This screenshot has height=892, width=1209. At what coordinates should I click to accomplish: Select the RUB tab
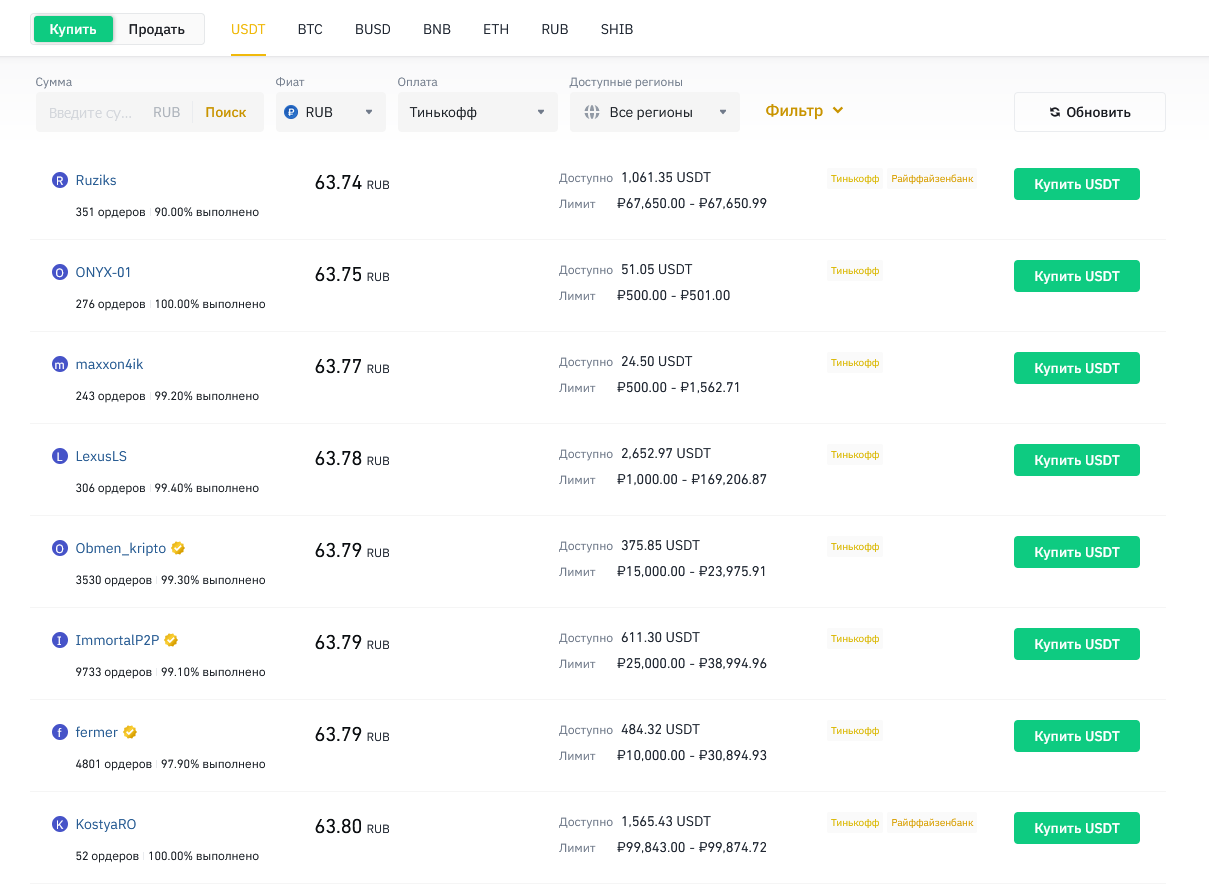pos(555,29)
